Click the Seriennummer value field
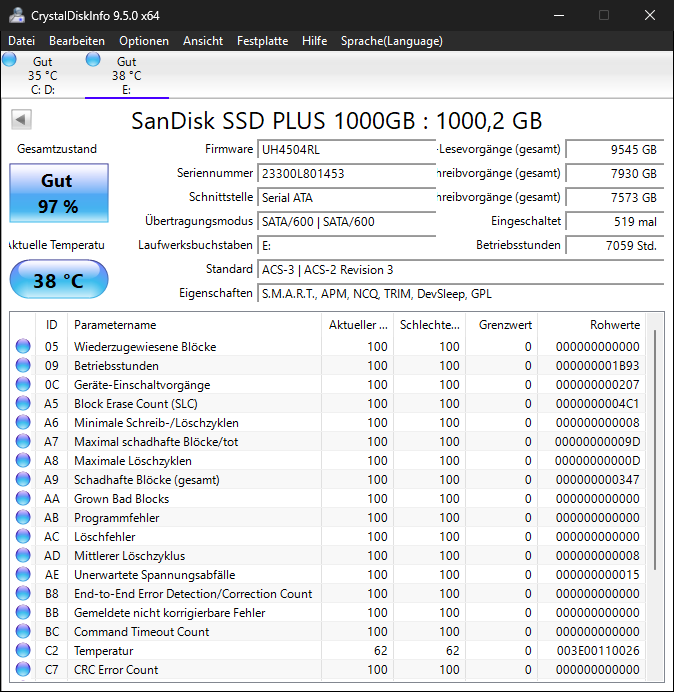The width and height of the screenshot is (674, 692). (346, 173)
